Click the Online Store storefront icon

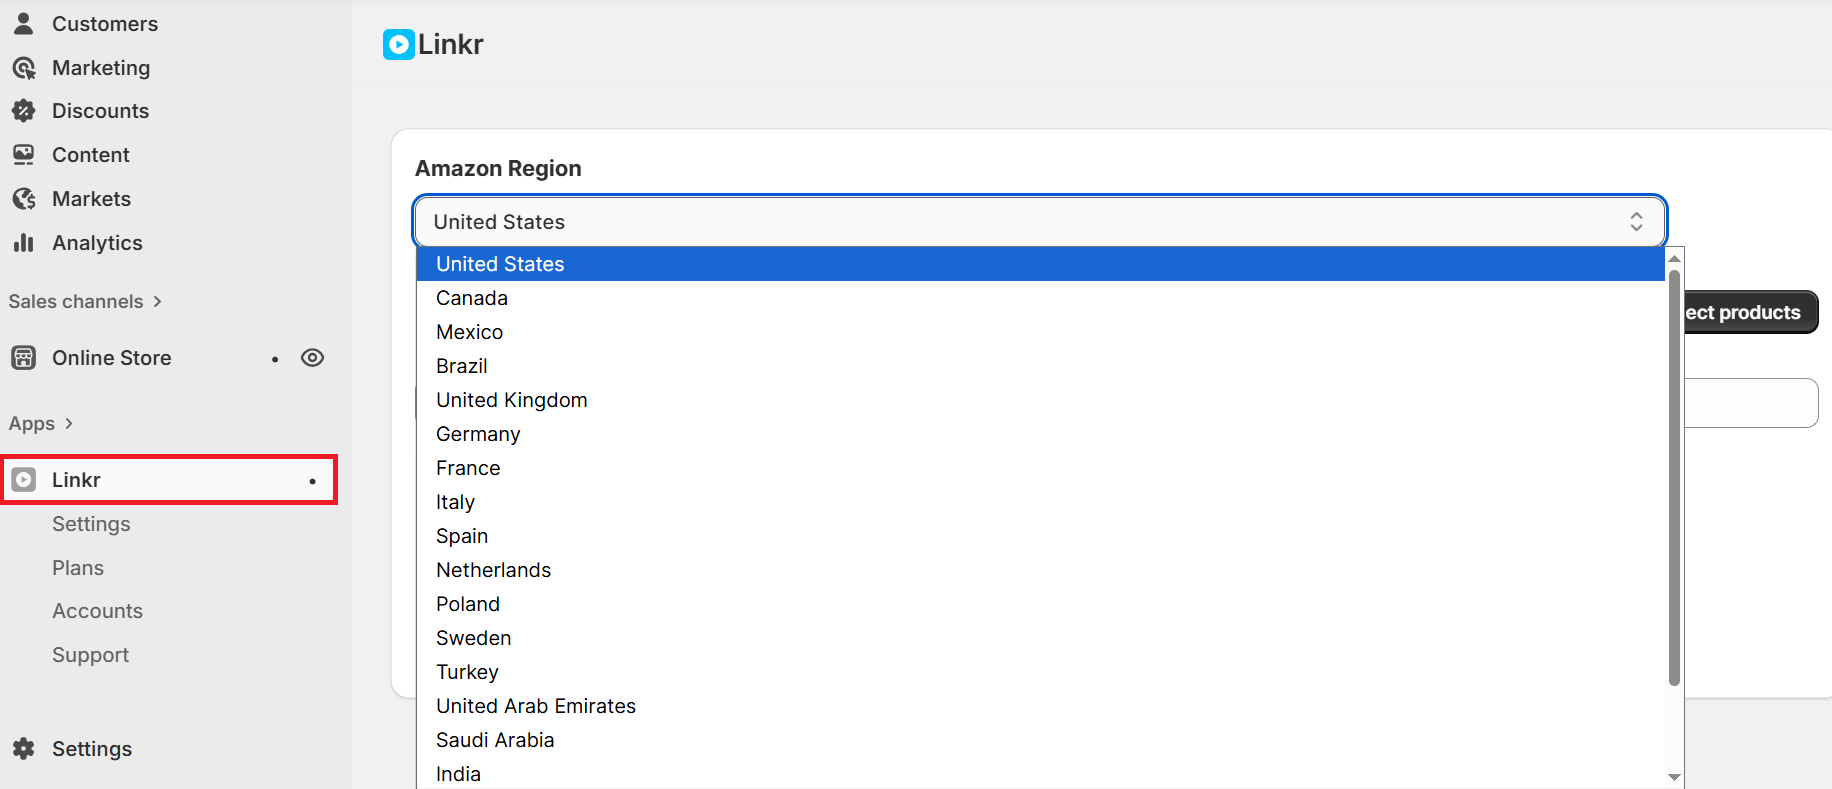(x=24, y=358)
